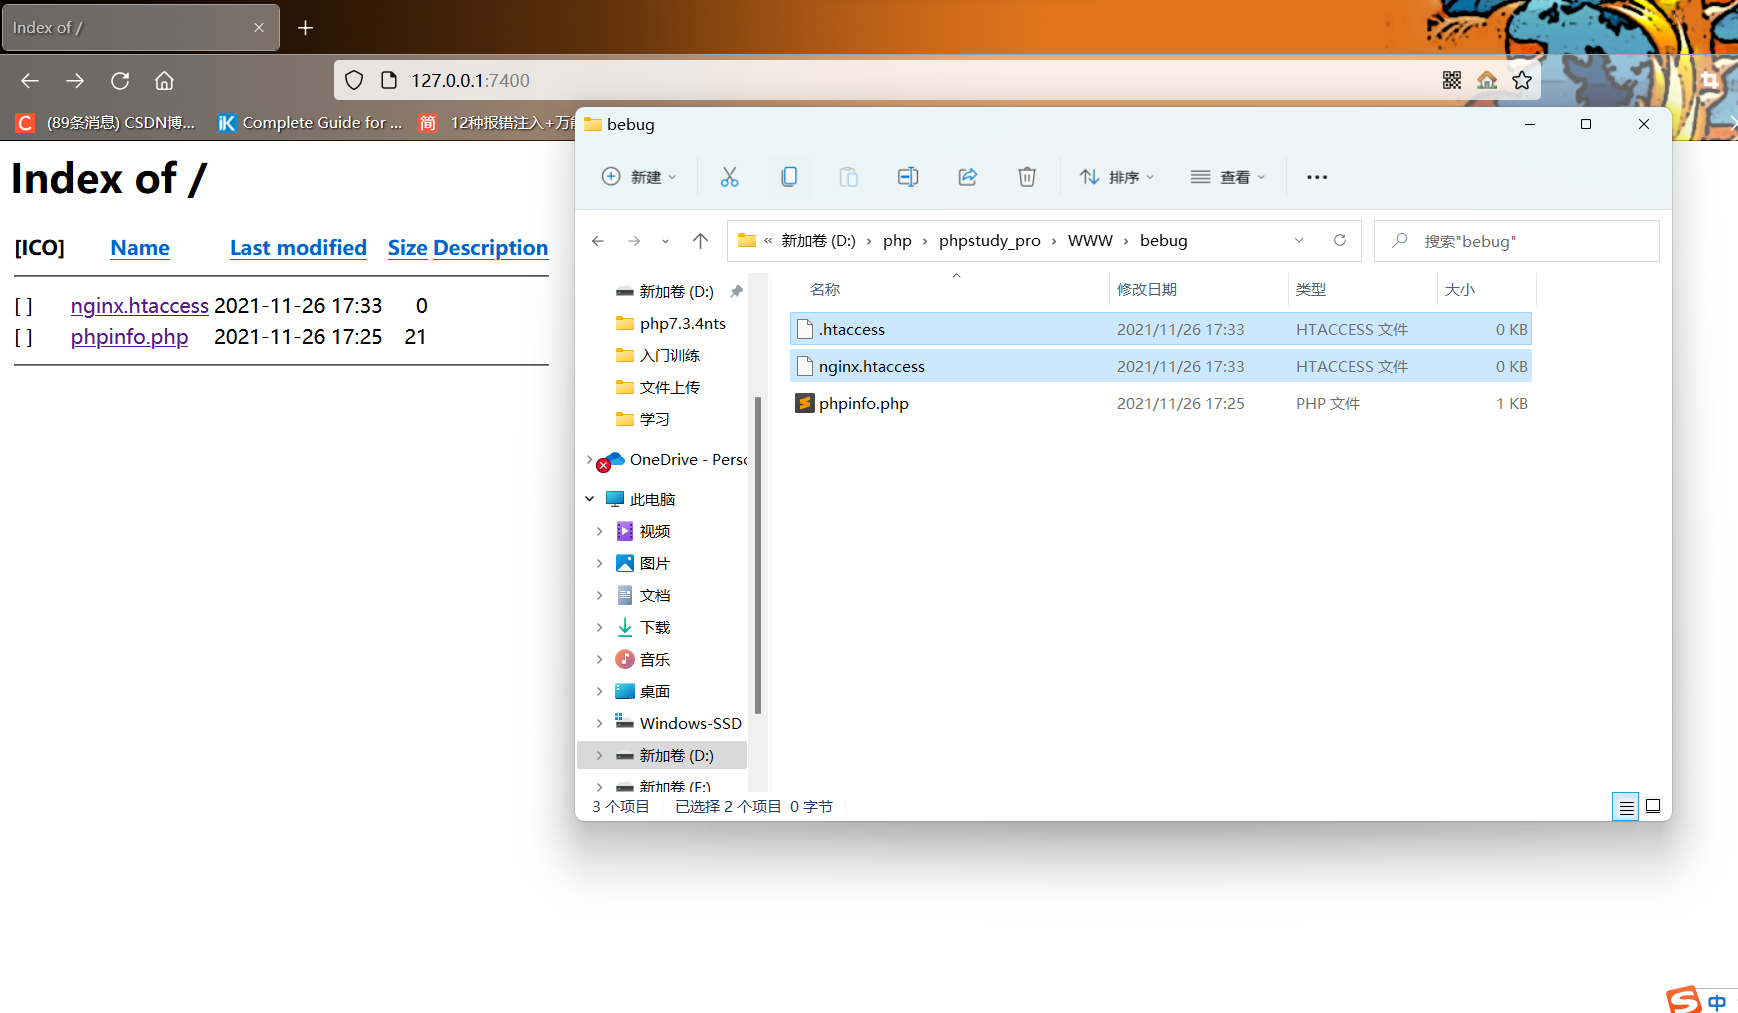Expand 新加卷 (D:) node under 此电脑

click(x=599, y=755)
